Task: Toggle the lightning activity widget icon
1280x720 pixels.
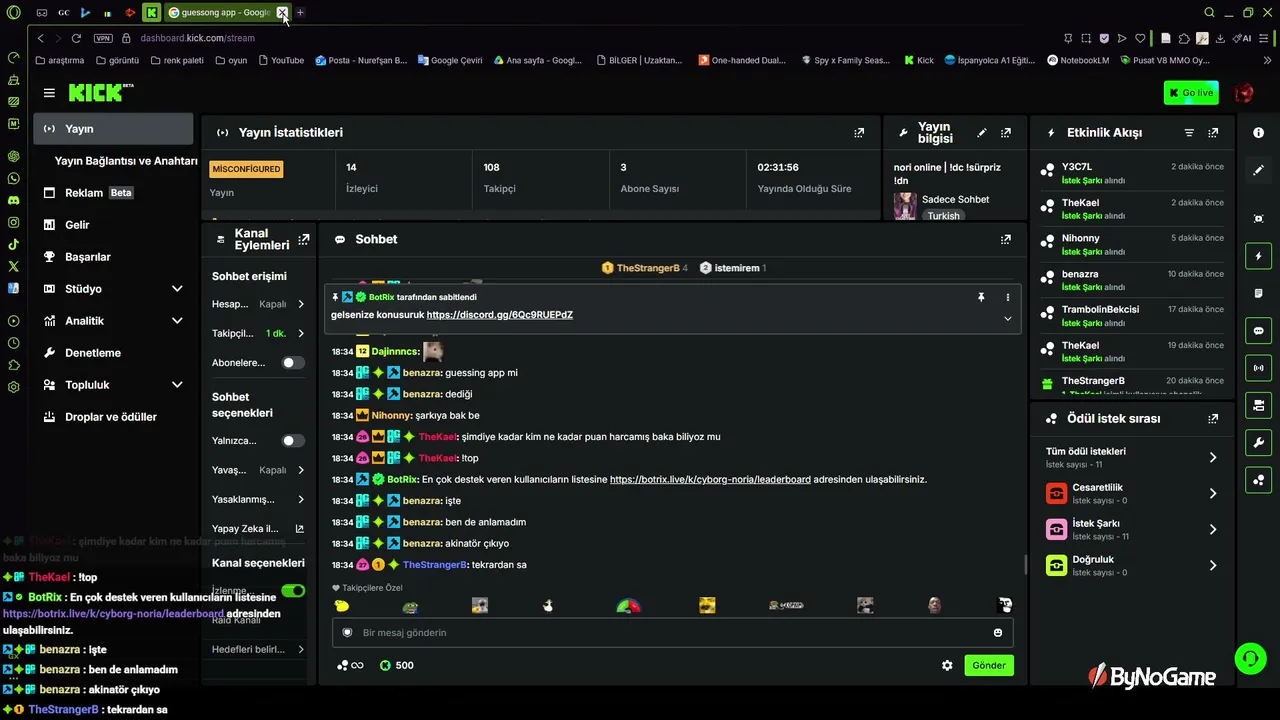Action: click(1258, 256)
